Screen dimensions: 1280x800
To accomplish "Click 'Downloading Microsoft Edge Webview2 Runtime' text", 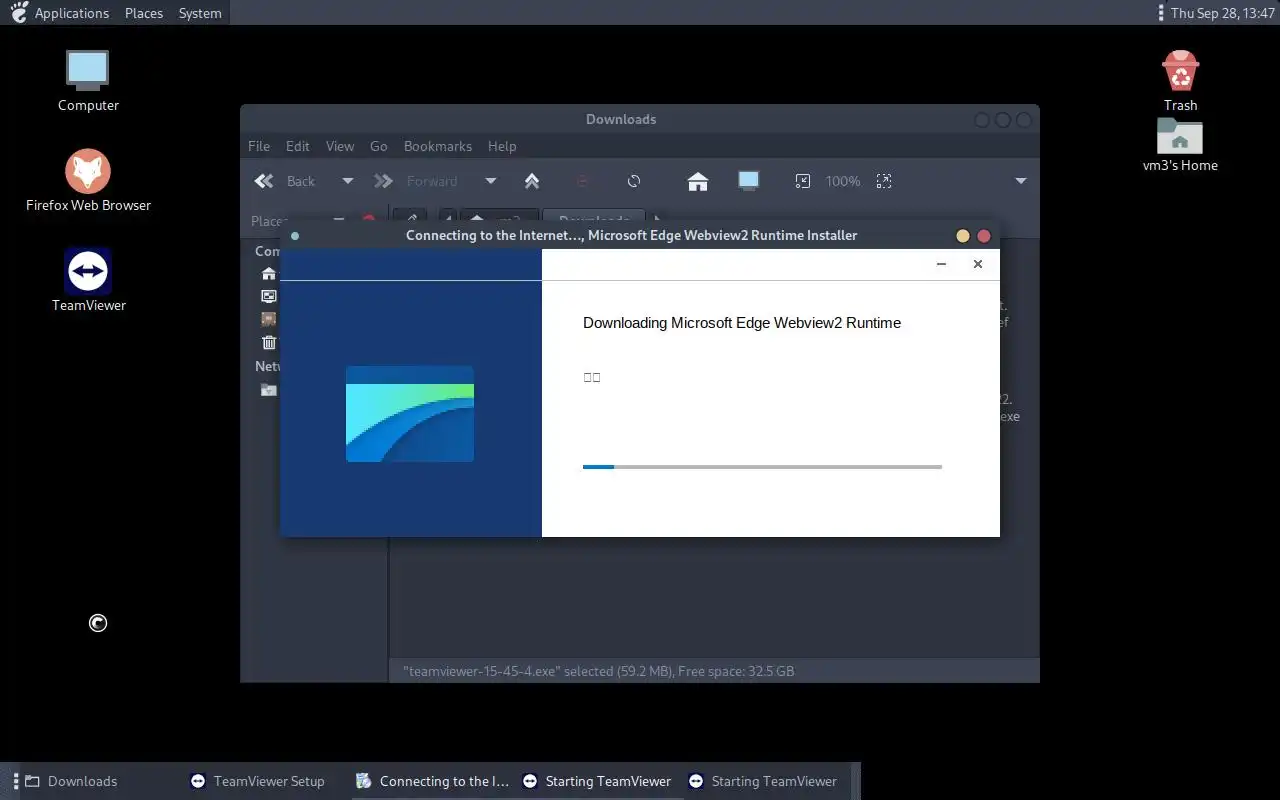I will (742, 323).
